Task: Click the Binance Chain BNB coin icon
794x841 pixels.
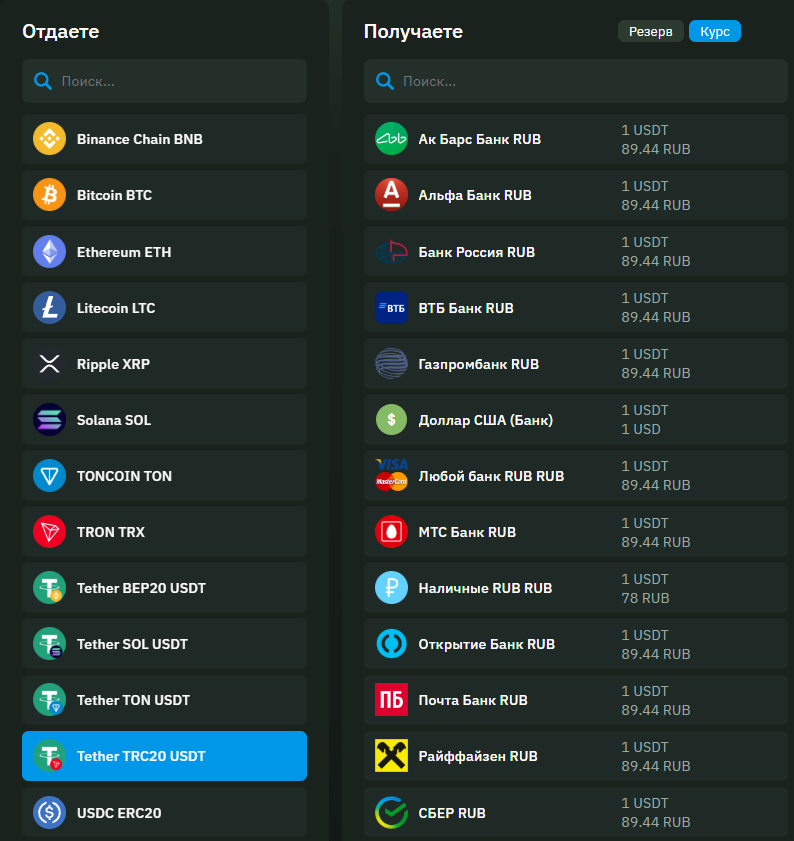Action: 49,139
